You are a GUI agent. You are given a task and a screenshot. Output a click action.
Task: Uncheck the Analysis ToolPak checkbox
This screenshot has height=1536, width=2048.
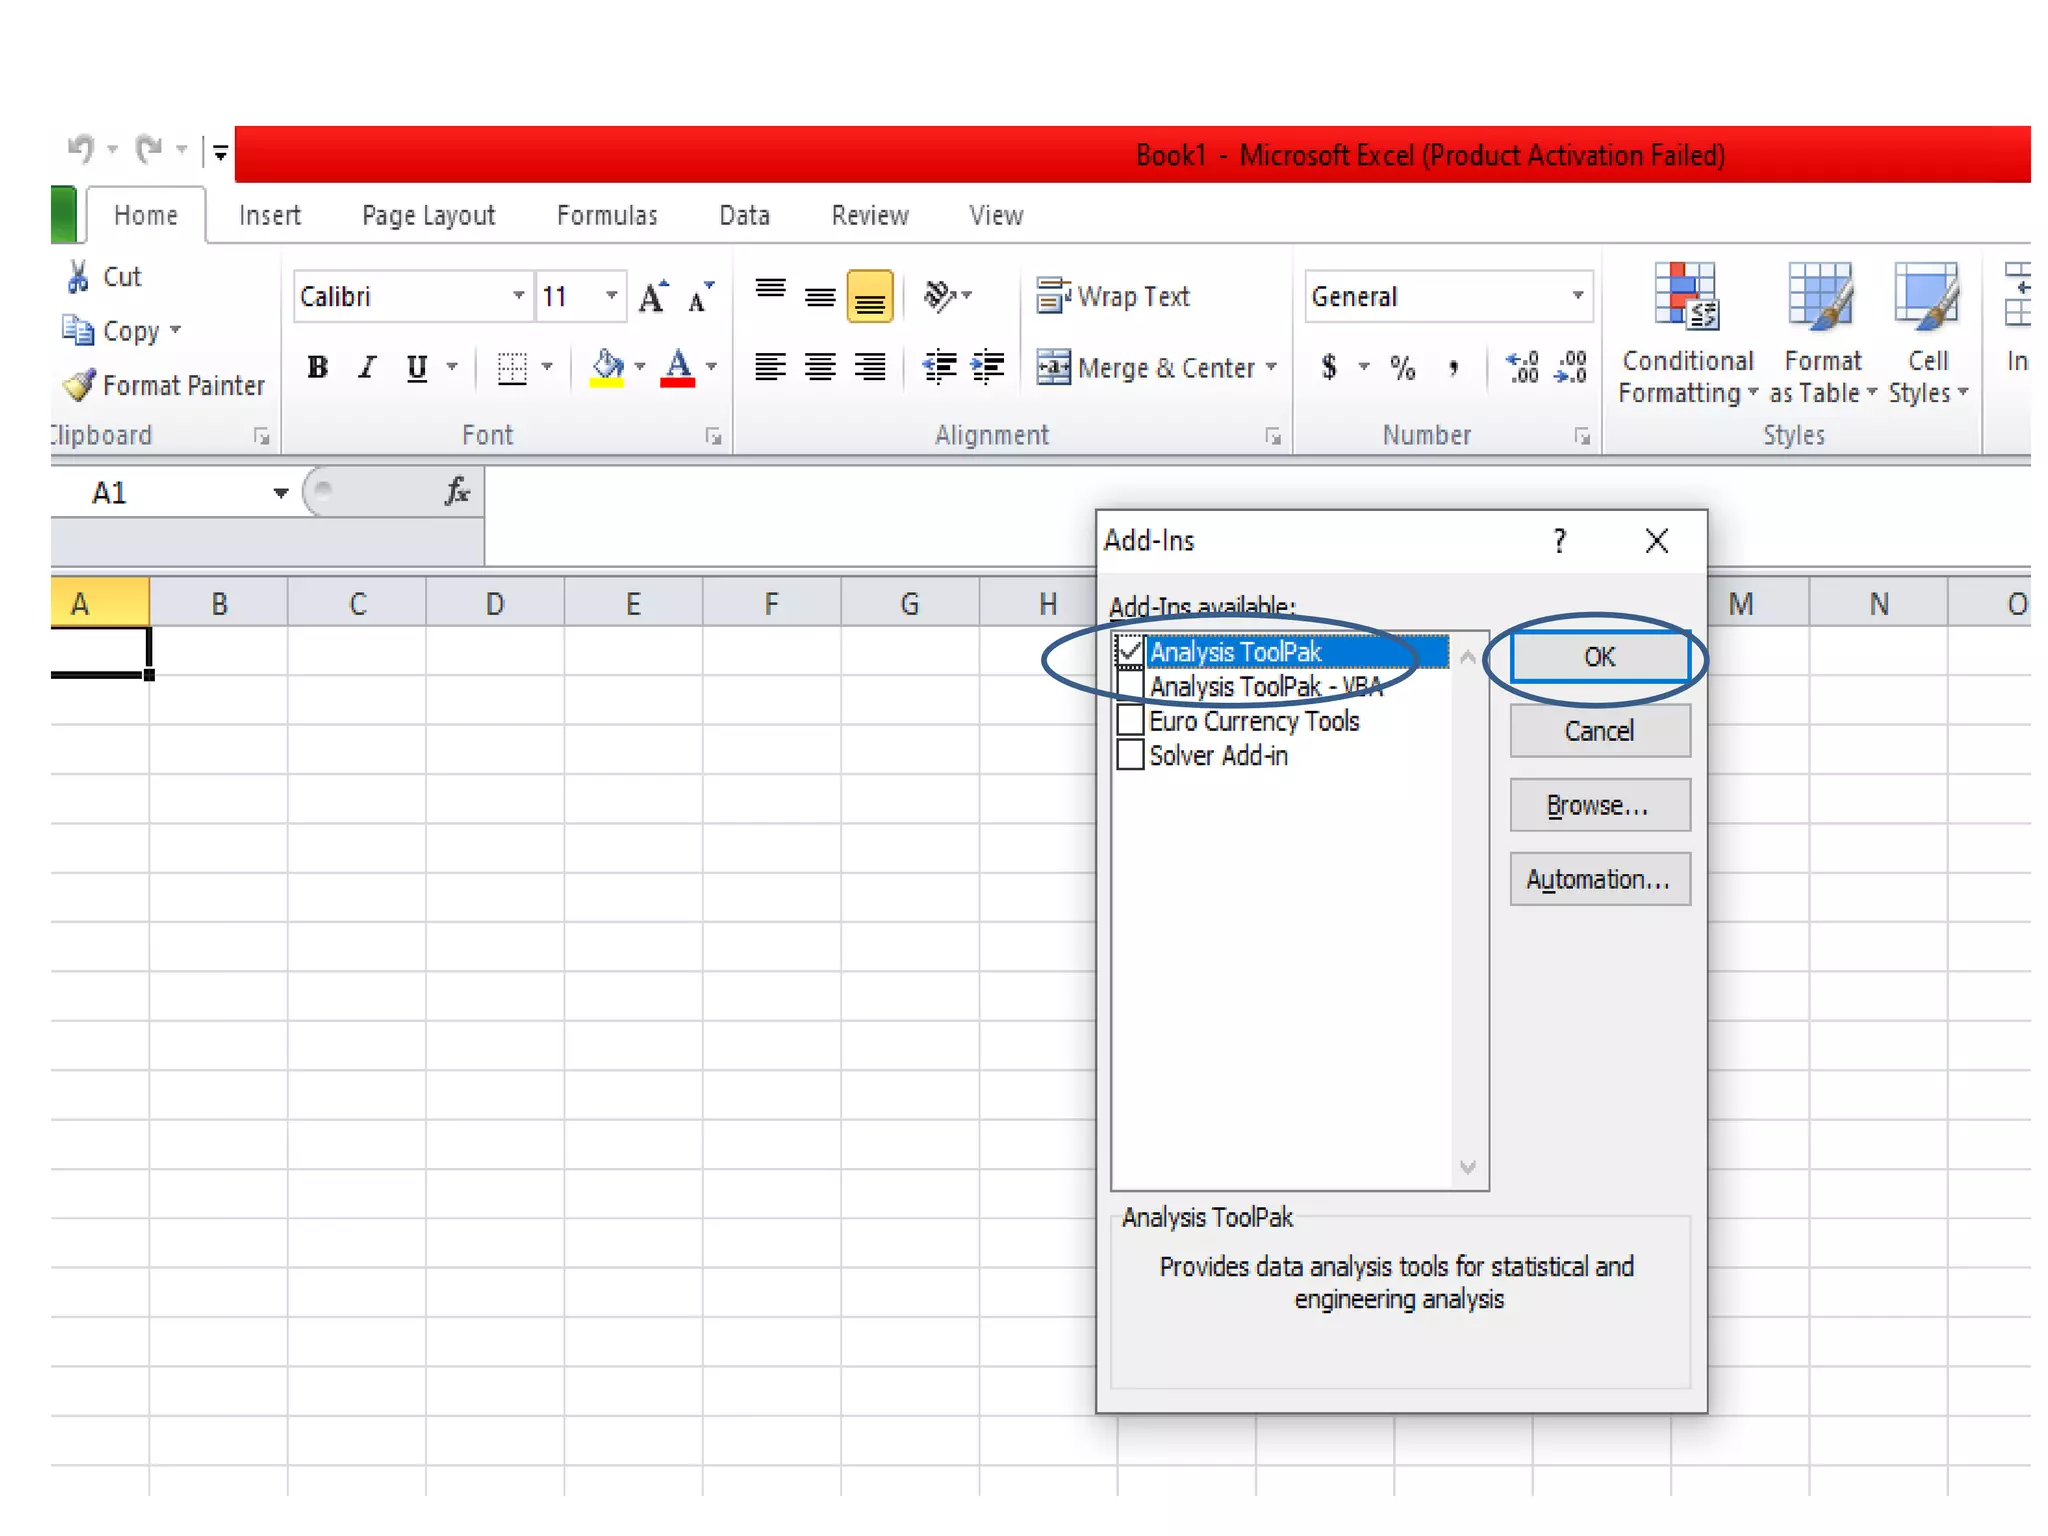1130,652
